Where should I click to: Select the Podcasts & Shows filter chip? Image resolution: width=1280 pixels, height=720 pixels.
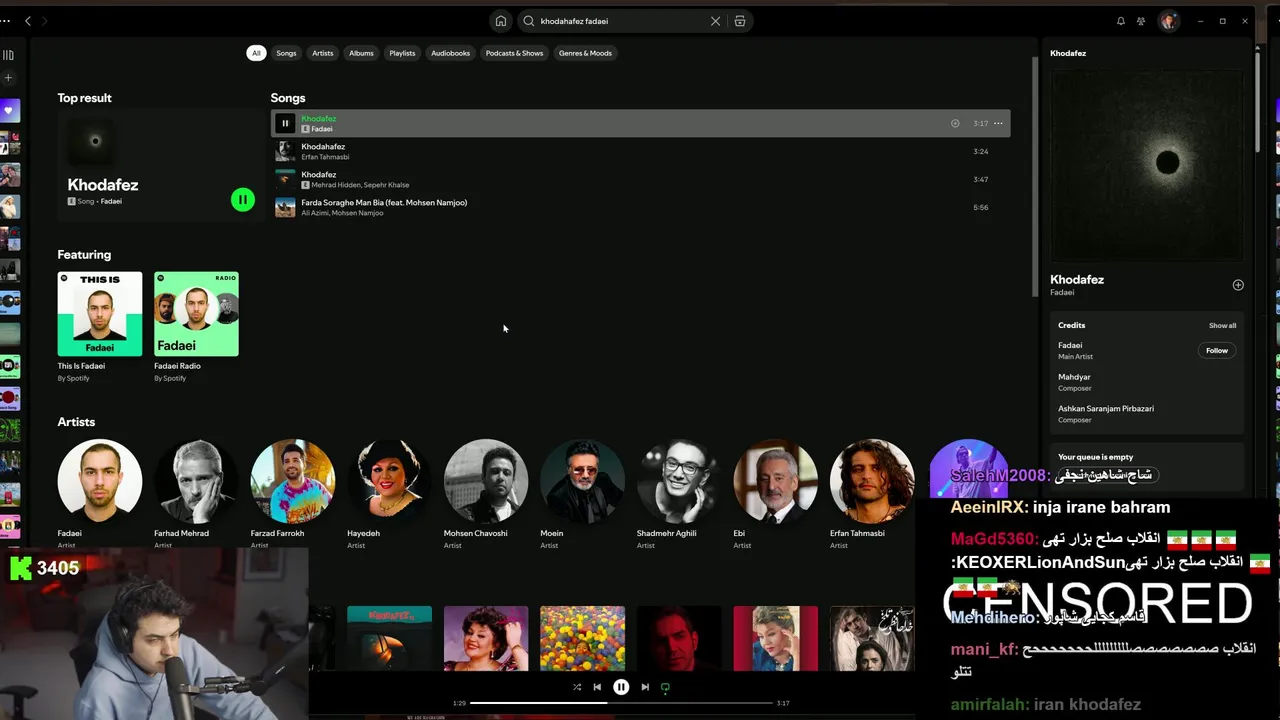514,53
